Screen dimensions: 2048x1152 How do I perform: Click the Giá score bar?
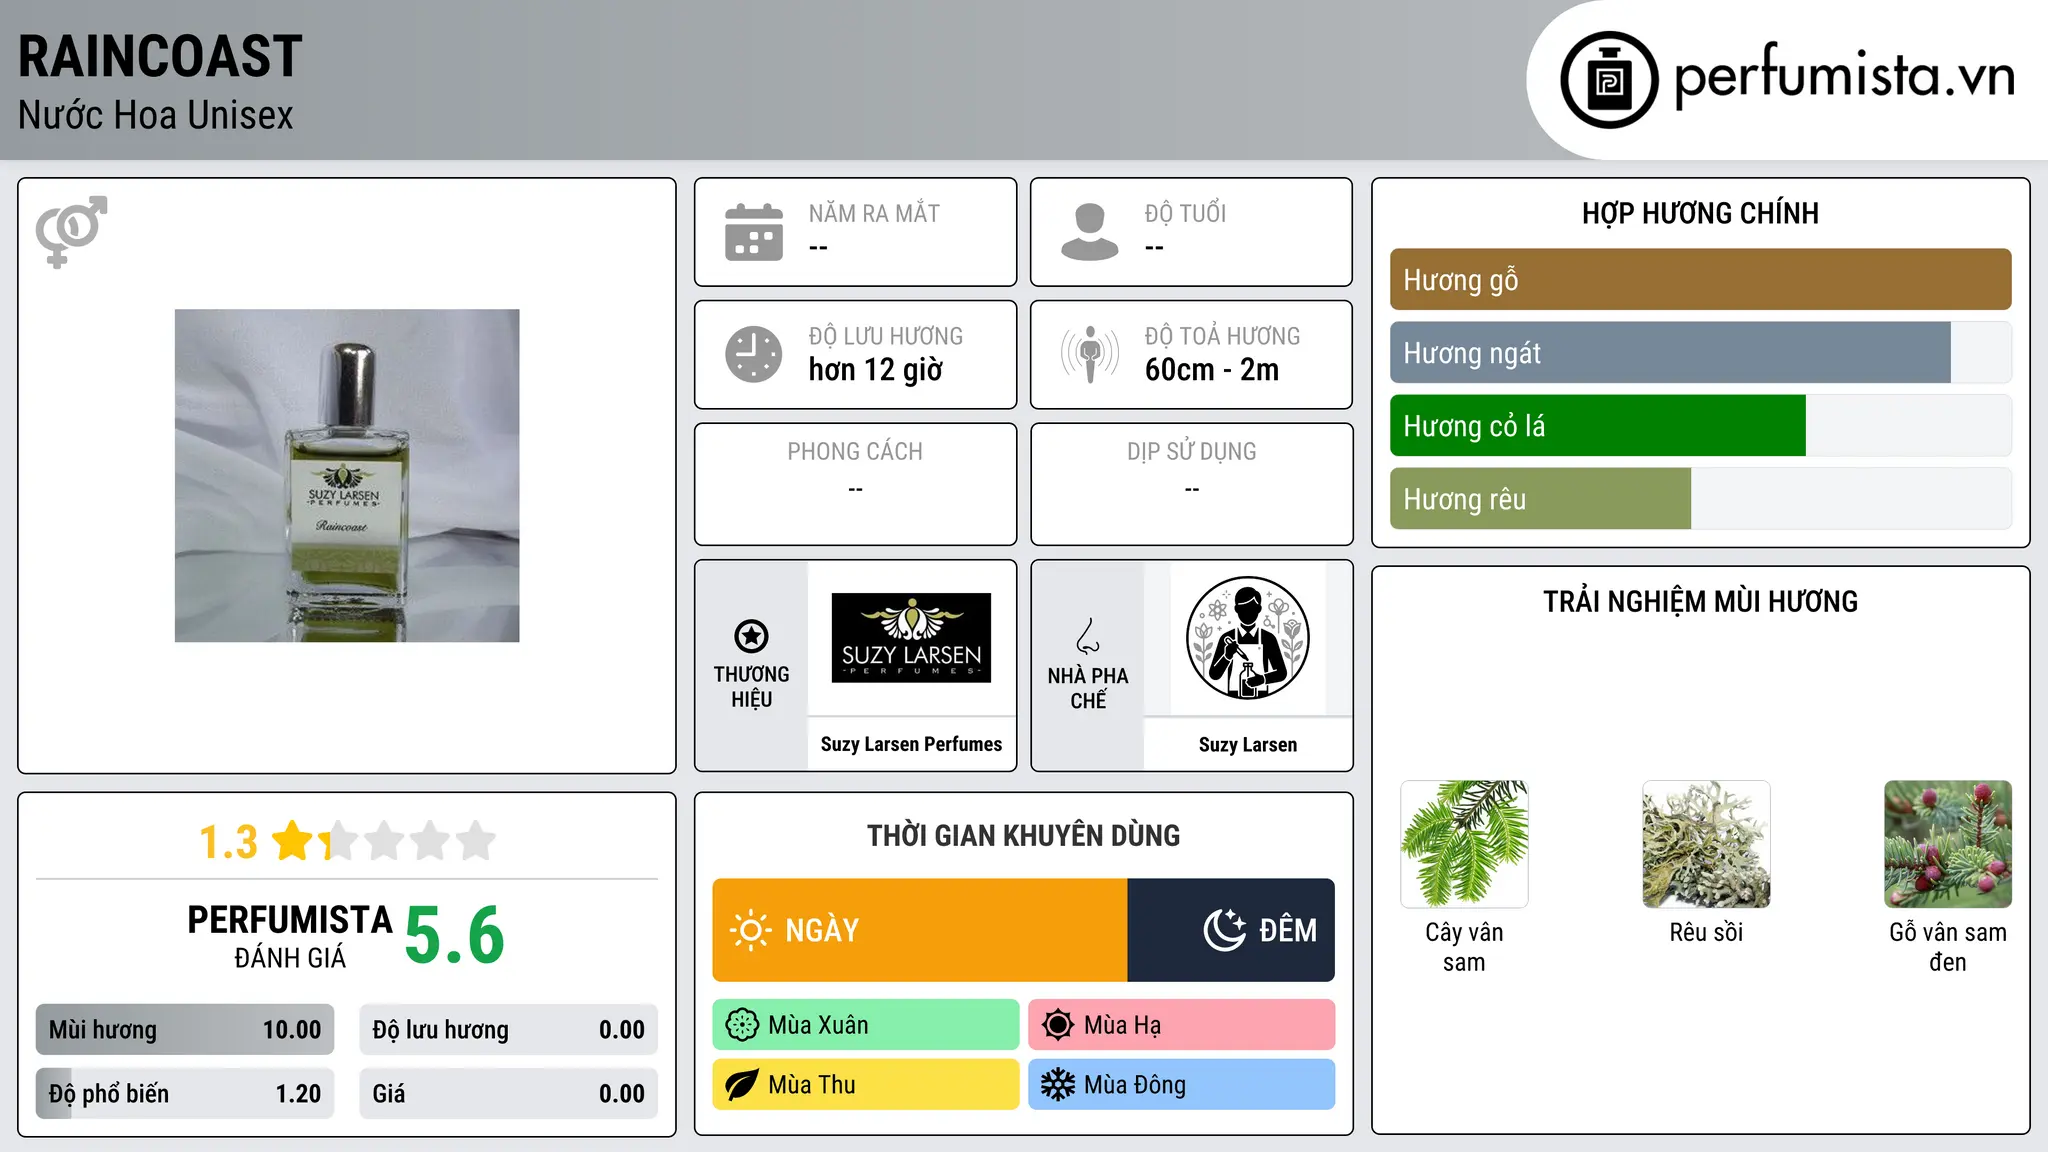coord(509,1094)
